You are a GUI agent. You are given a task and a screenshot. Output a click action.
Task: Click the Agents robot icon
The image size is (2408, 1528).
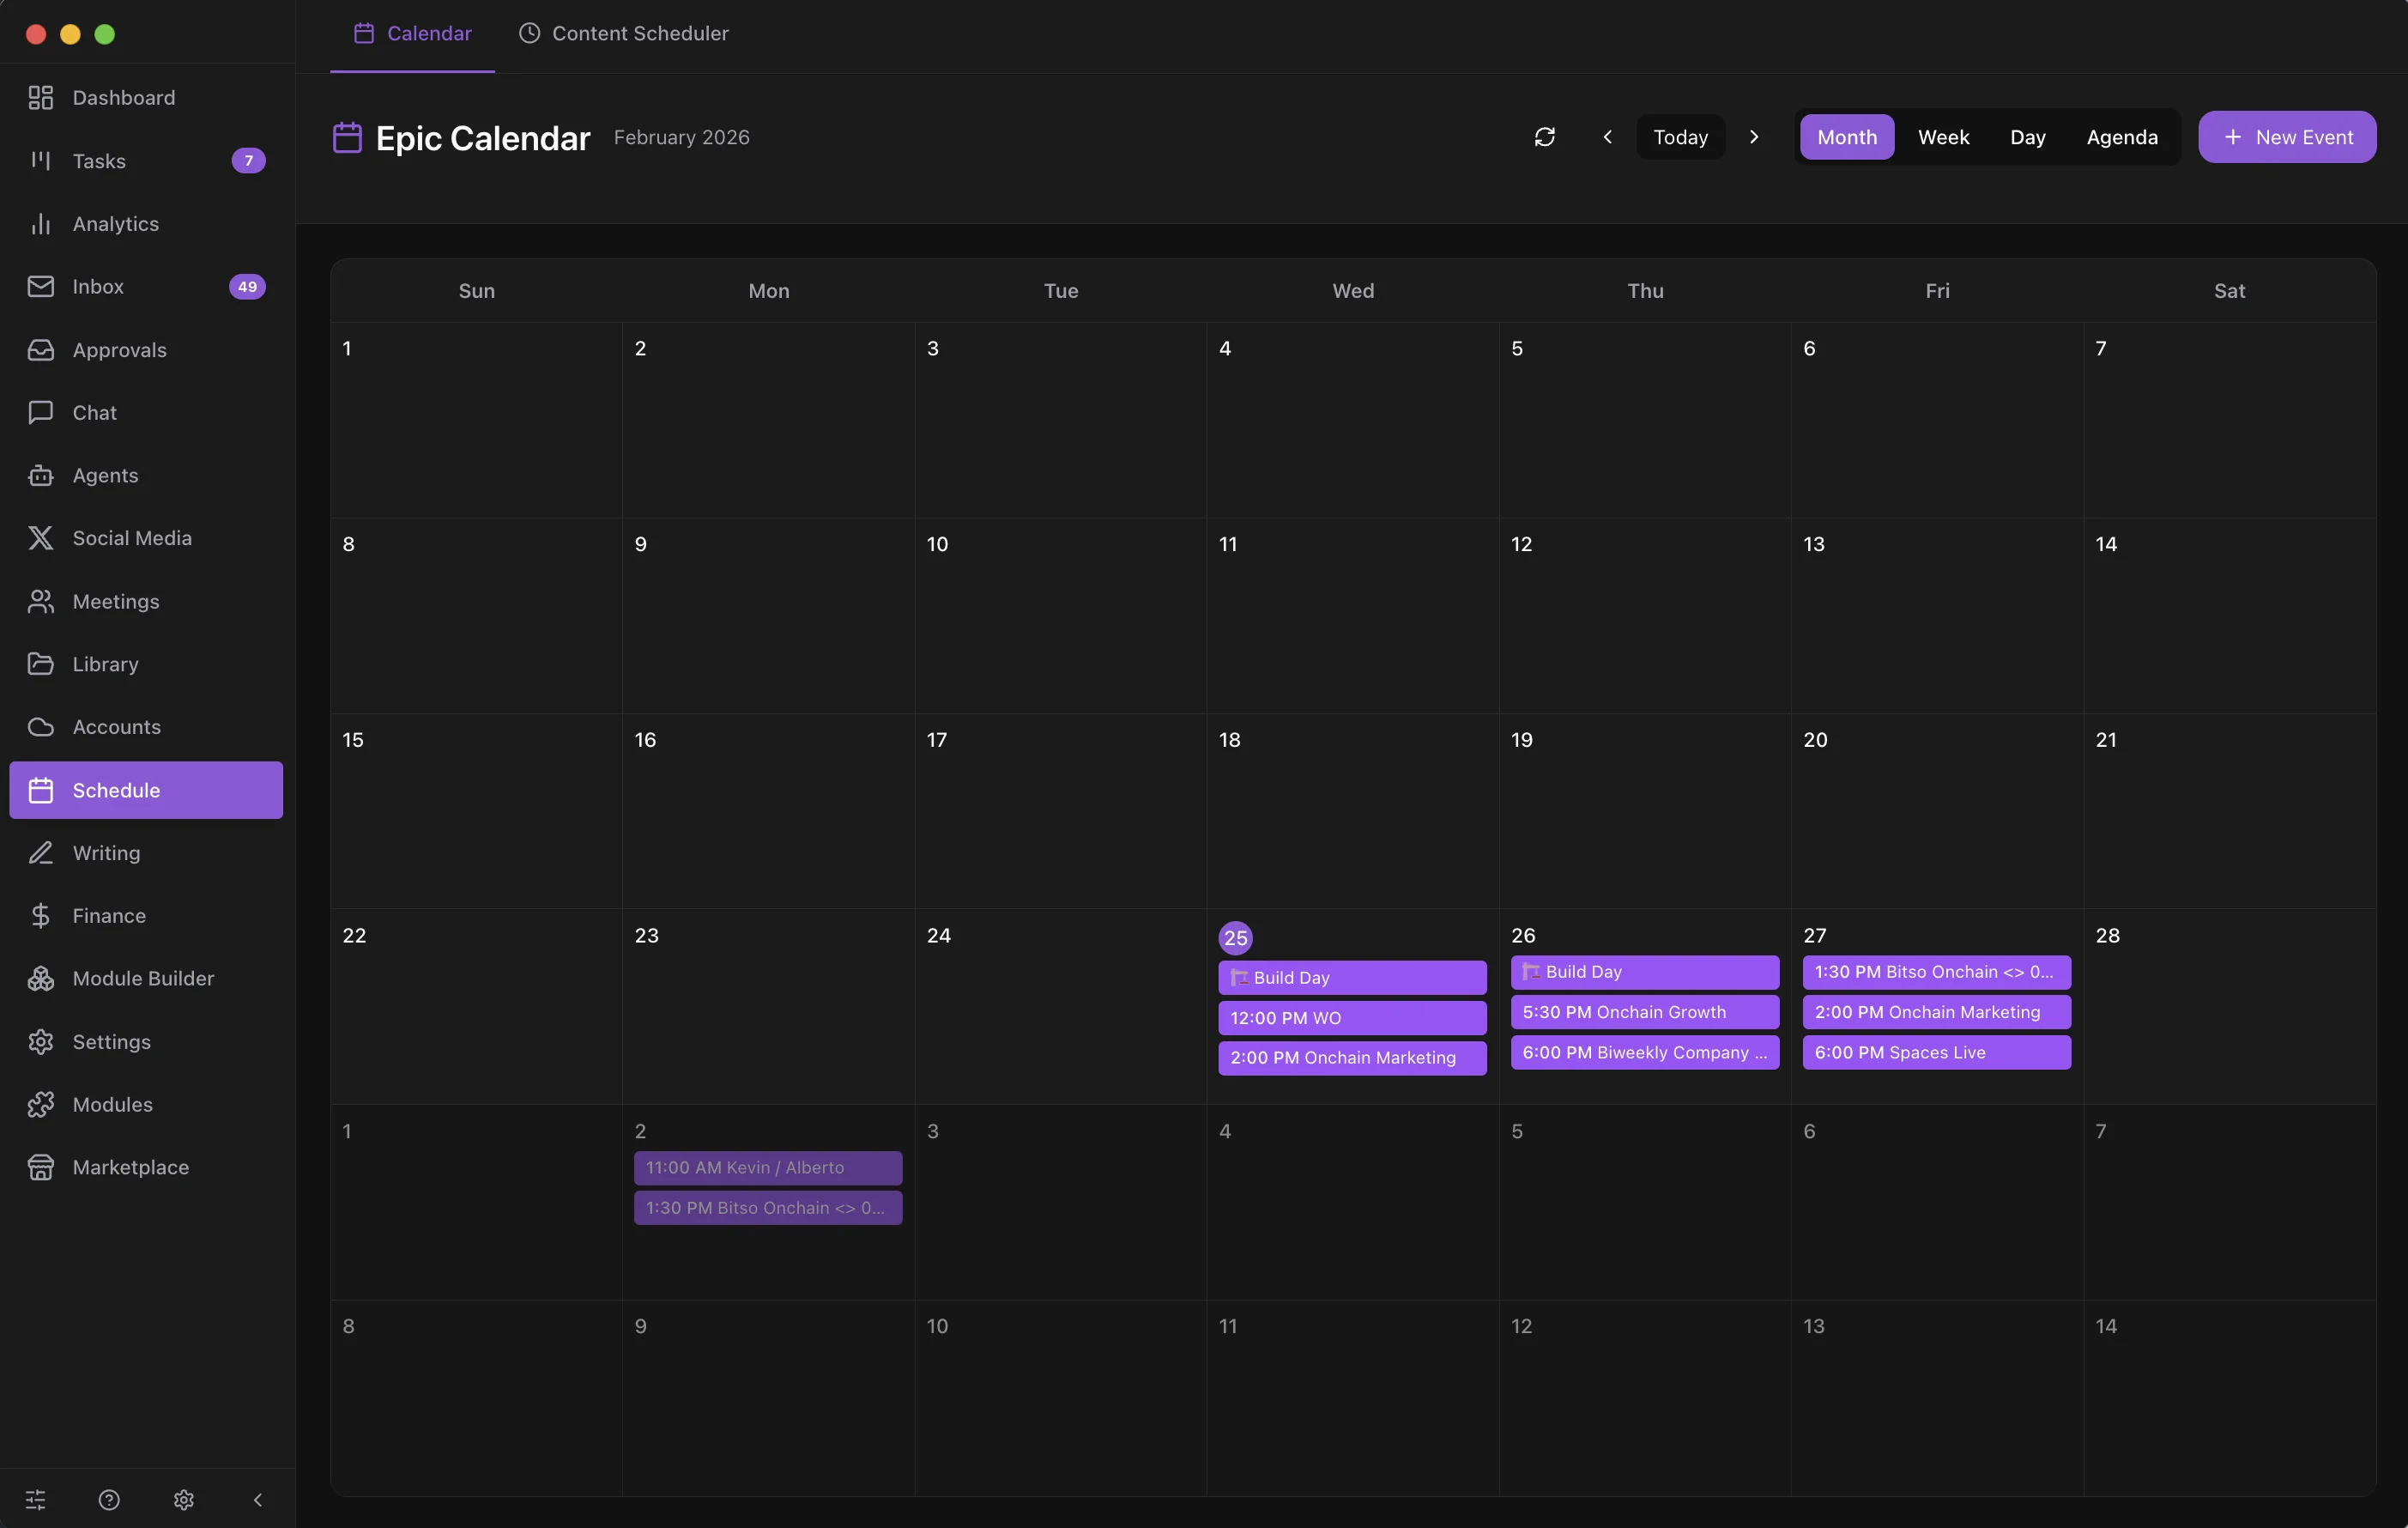41,475
